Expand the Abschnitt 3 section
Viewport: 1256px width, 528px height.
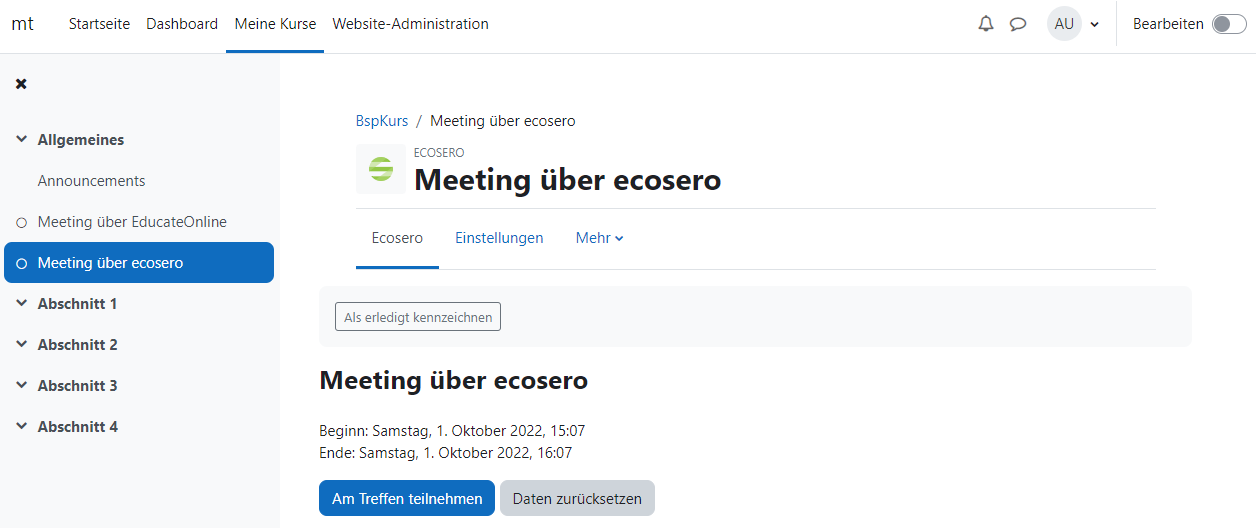[22, 386]
